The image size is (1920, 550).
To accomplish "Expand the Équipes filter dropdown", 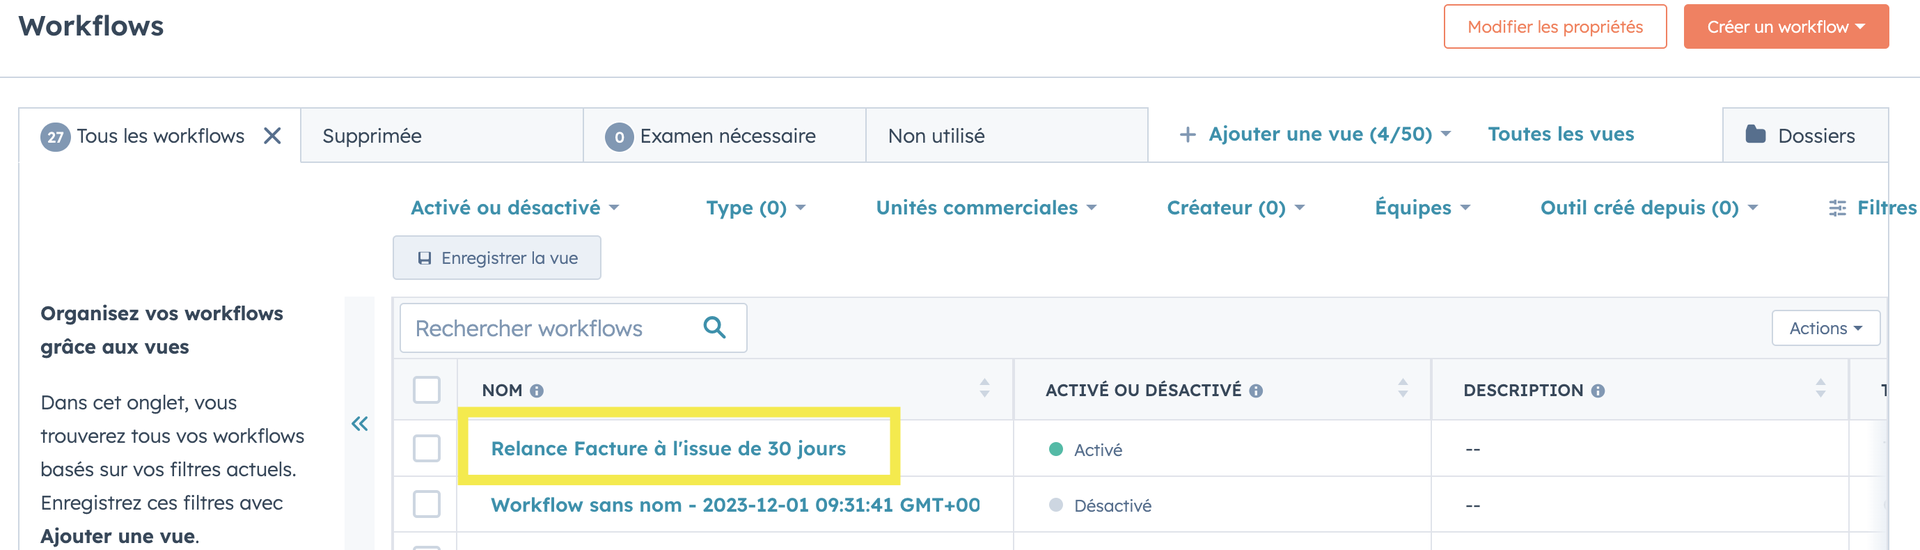I will (1423, 208).
